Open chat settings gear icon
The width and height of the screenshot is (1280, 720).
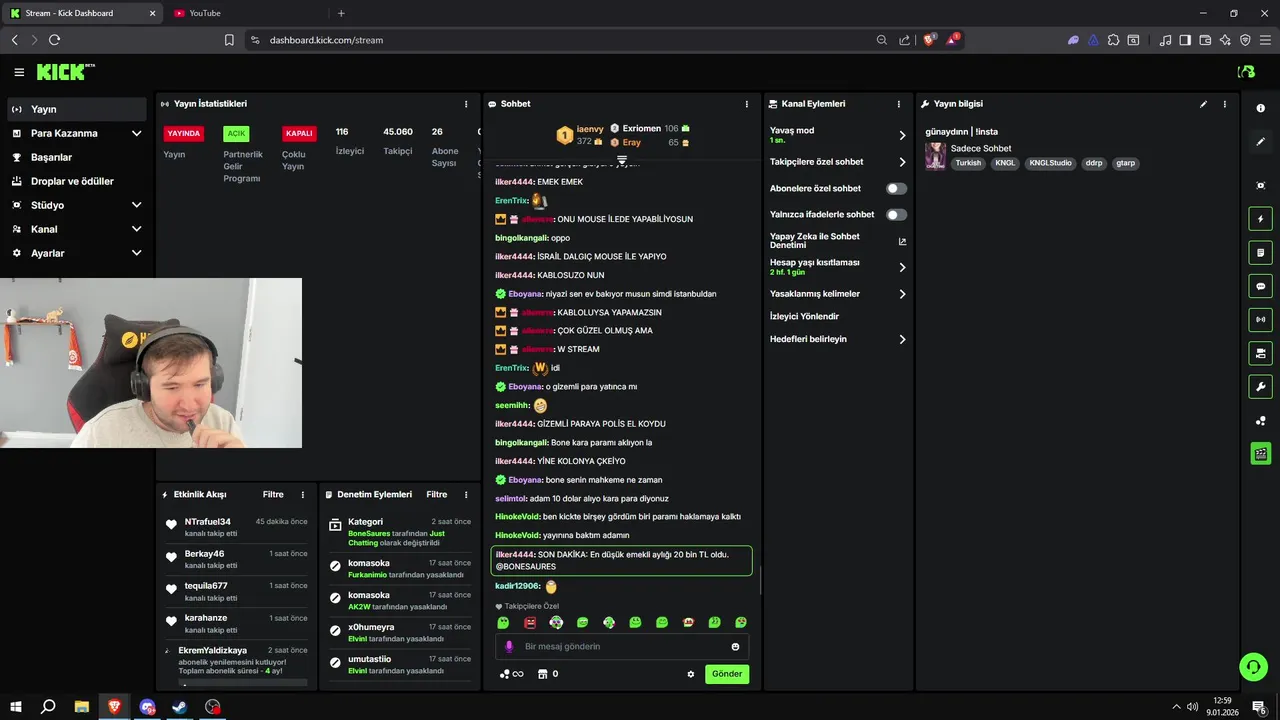pyautogui.click(x=690, y=674)
